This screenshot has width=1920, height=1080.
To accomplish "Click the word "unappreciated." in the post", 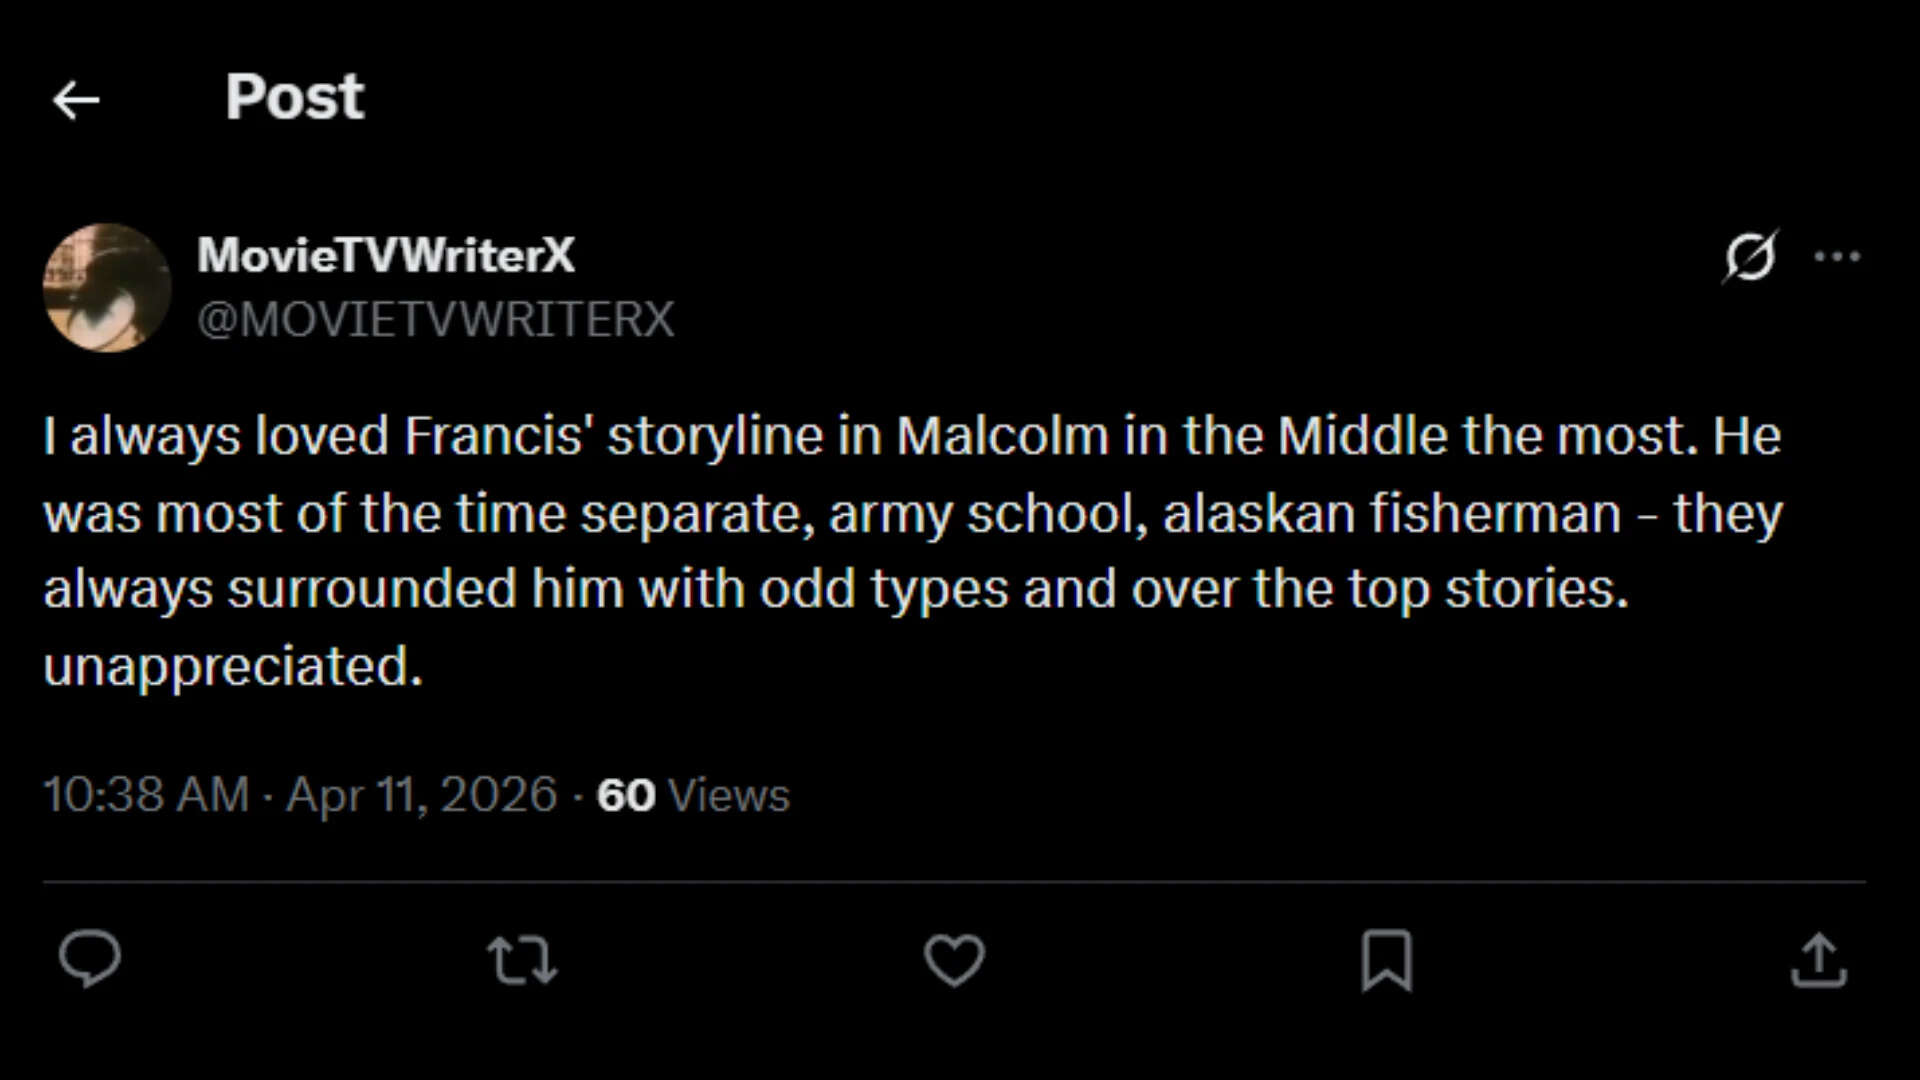I will (x=233, y=666).
